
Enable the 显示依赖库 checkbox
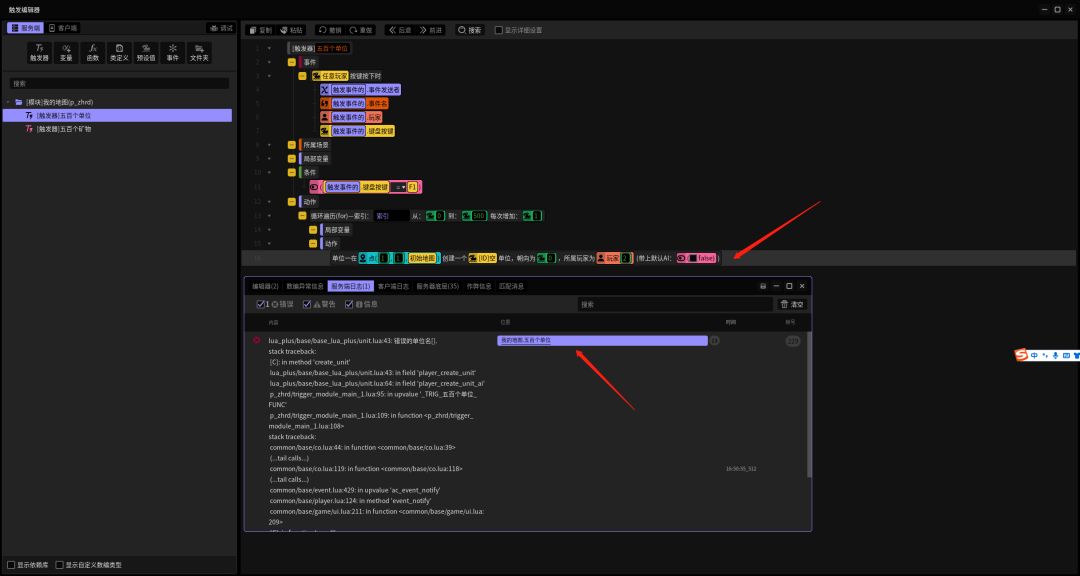pyautogui.click(x=11, y=565)
